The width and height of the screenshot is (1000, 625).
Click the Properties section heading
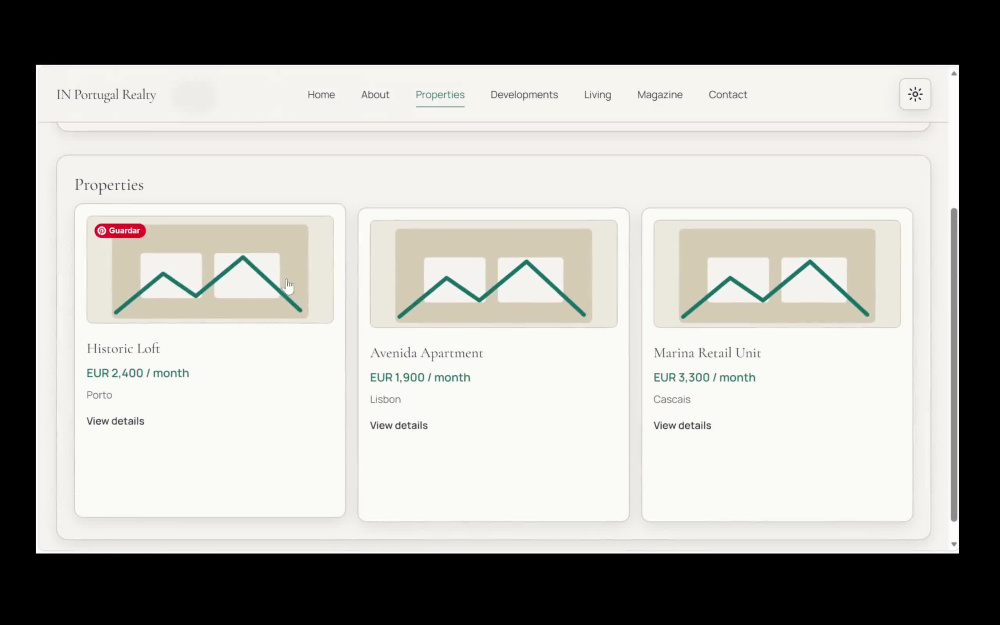(109, 185)
